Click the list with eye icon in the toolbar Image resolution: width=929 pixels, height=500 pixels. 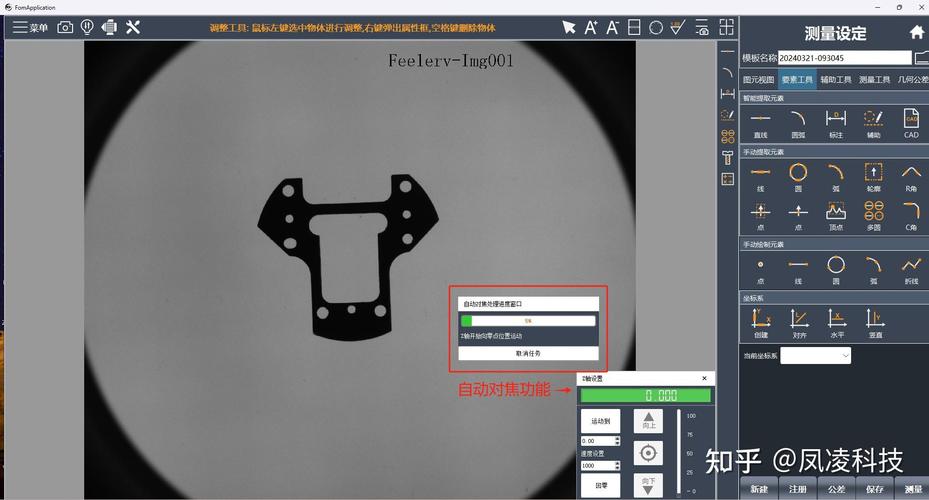(x=702, y=27)
